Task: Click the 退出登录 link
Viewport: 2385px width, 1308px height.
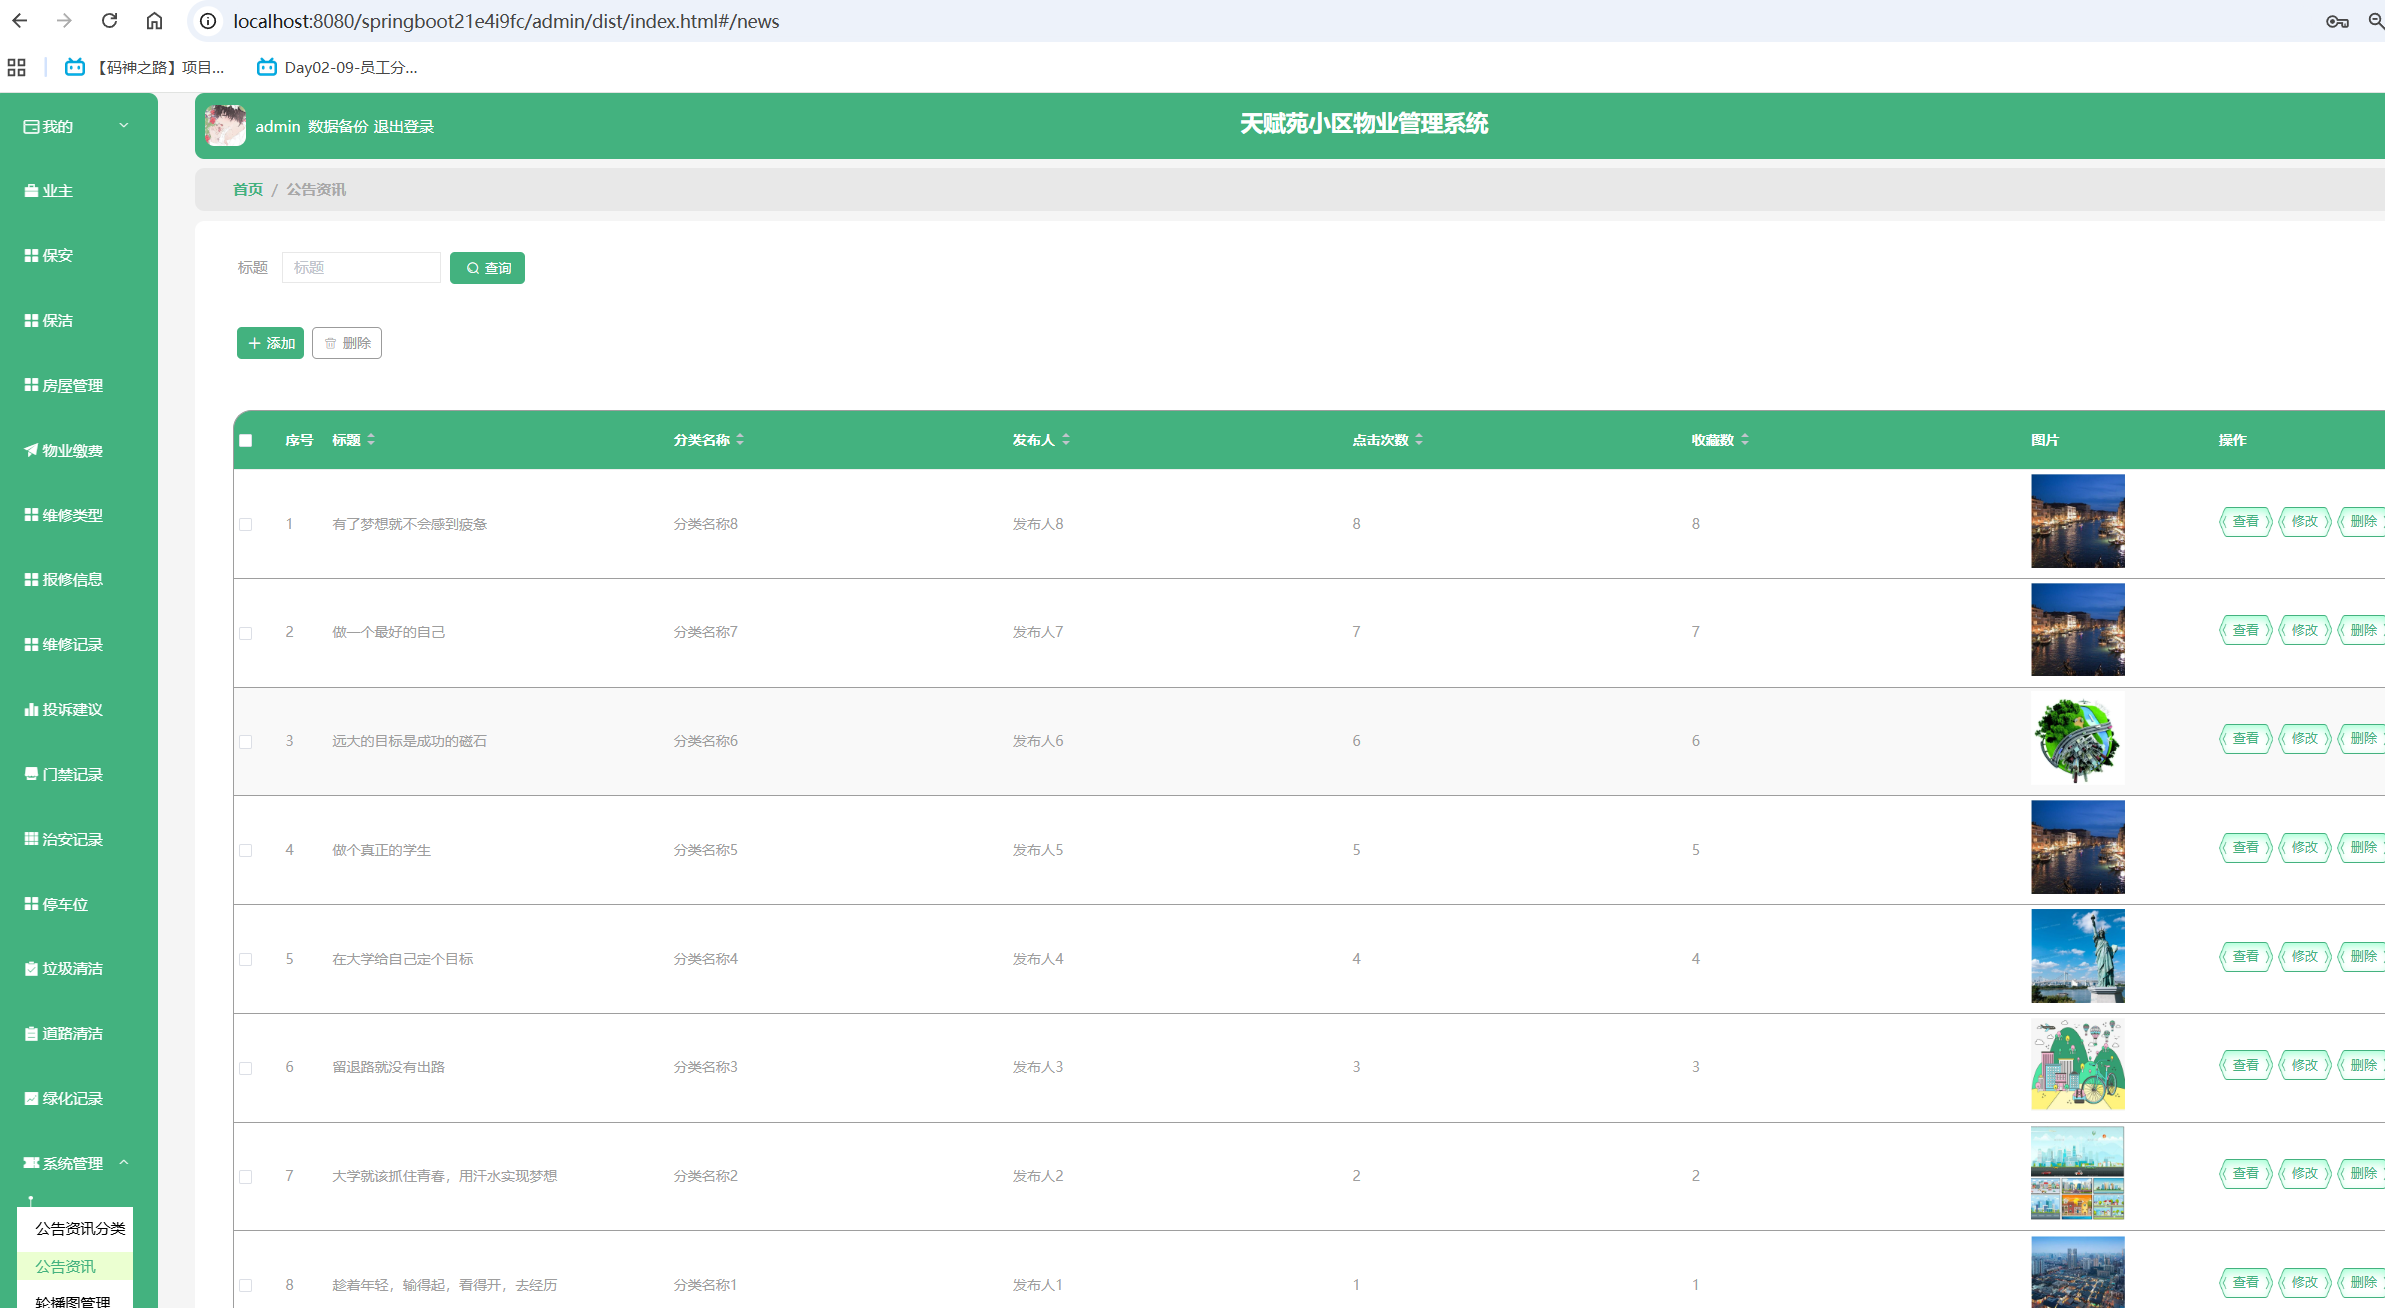Action: click(403, 127)
